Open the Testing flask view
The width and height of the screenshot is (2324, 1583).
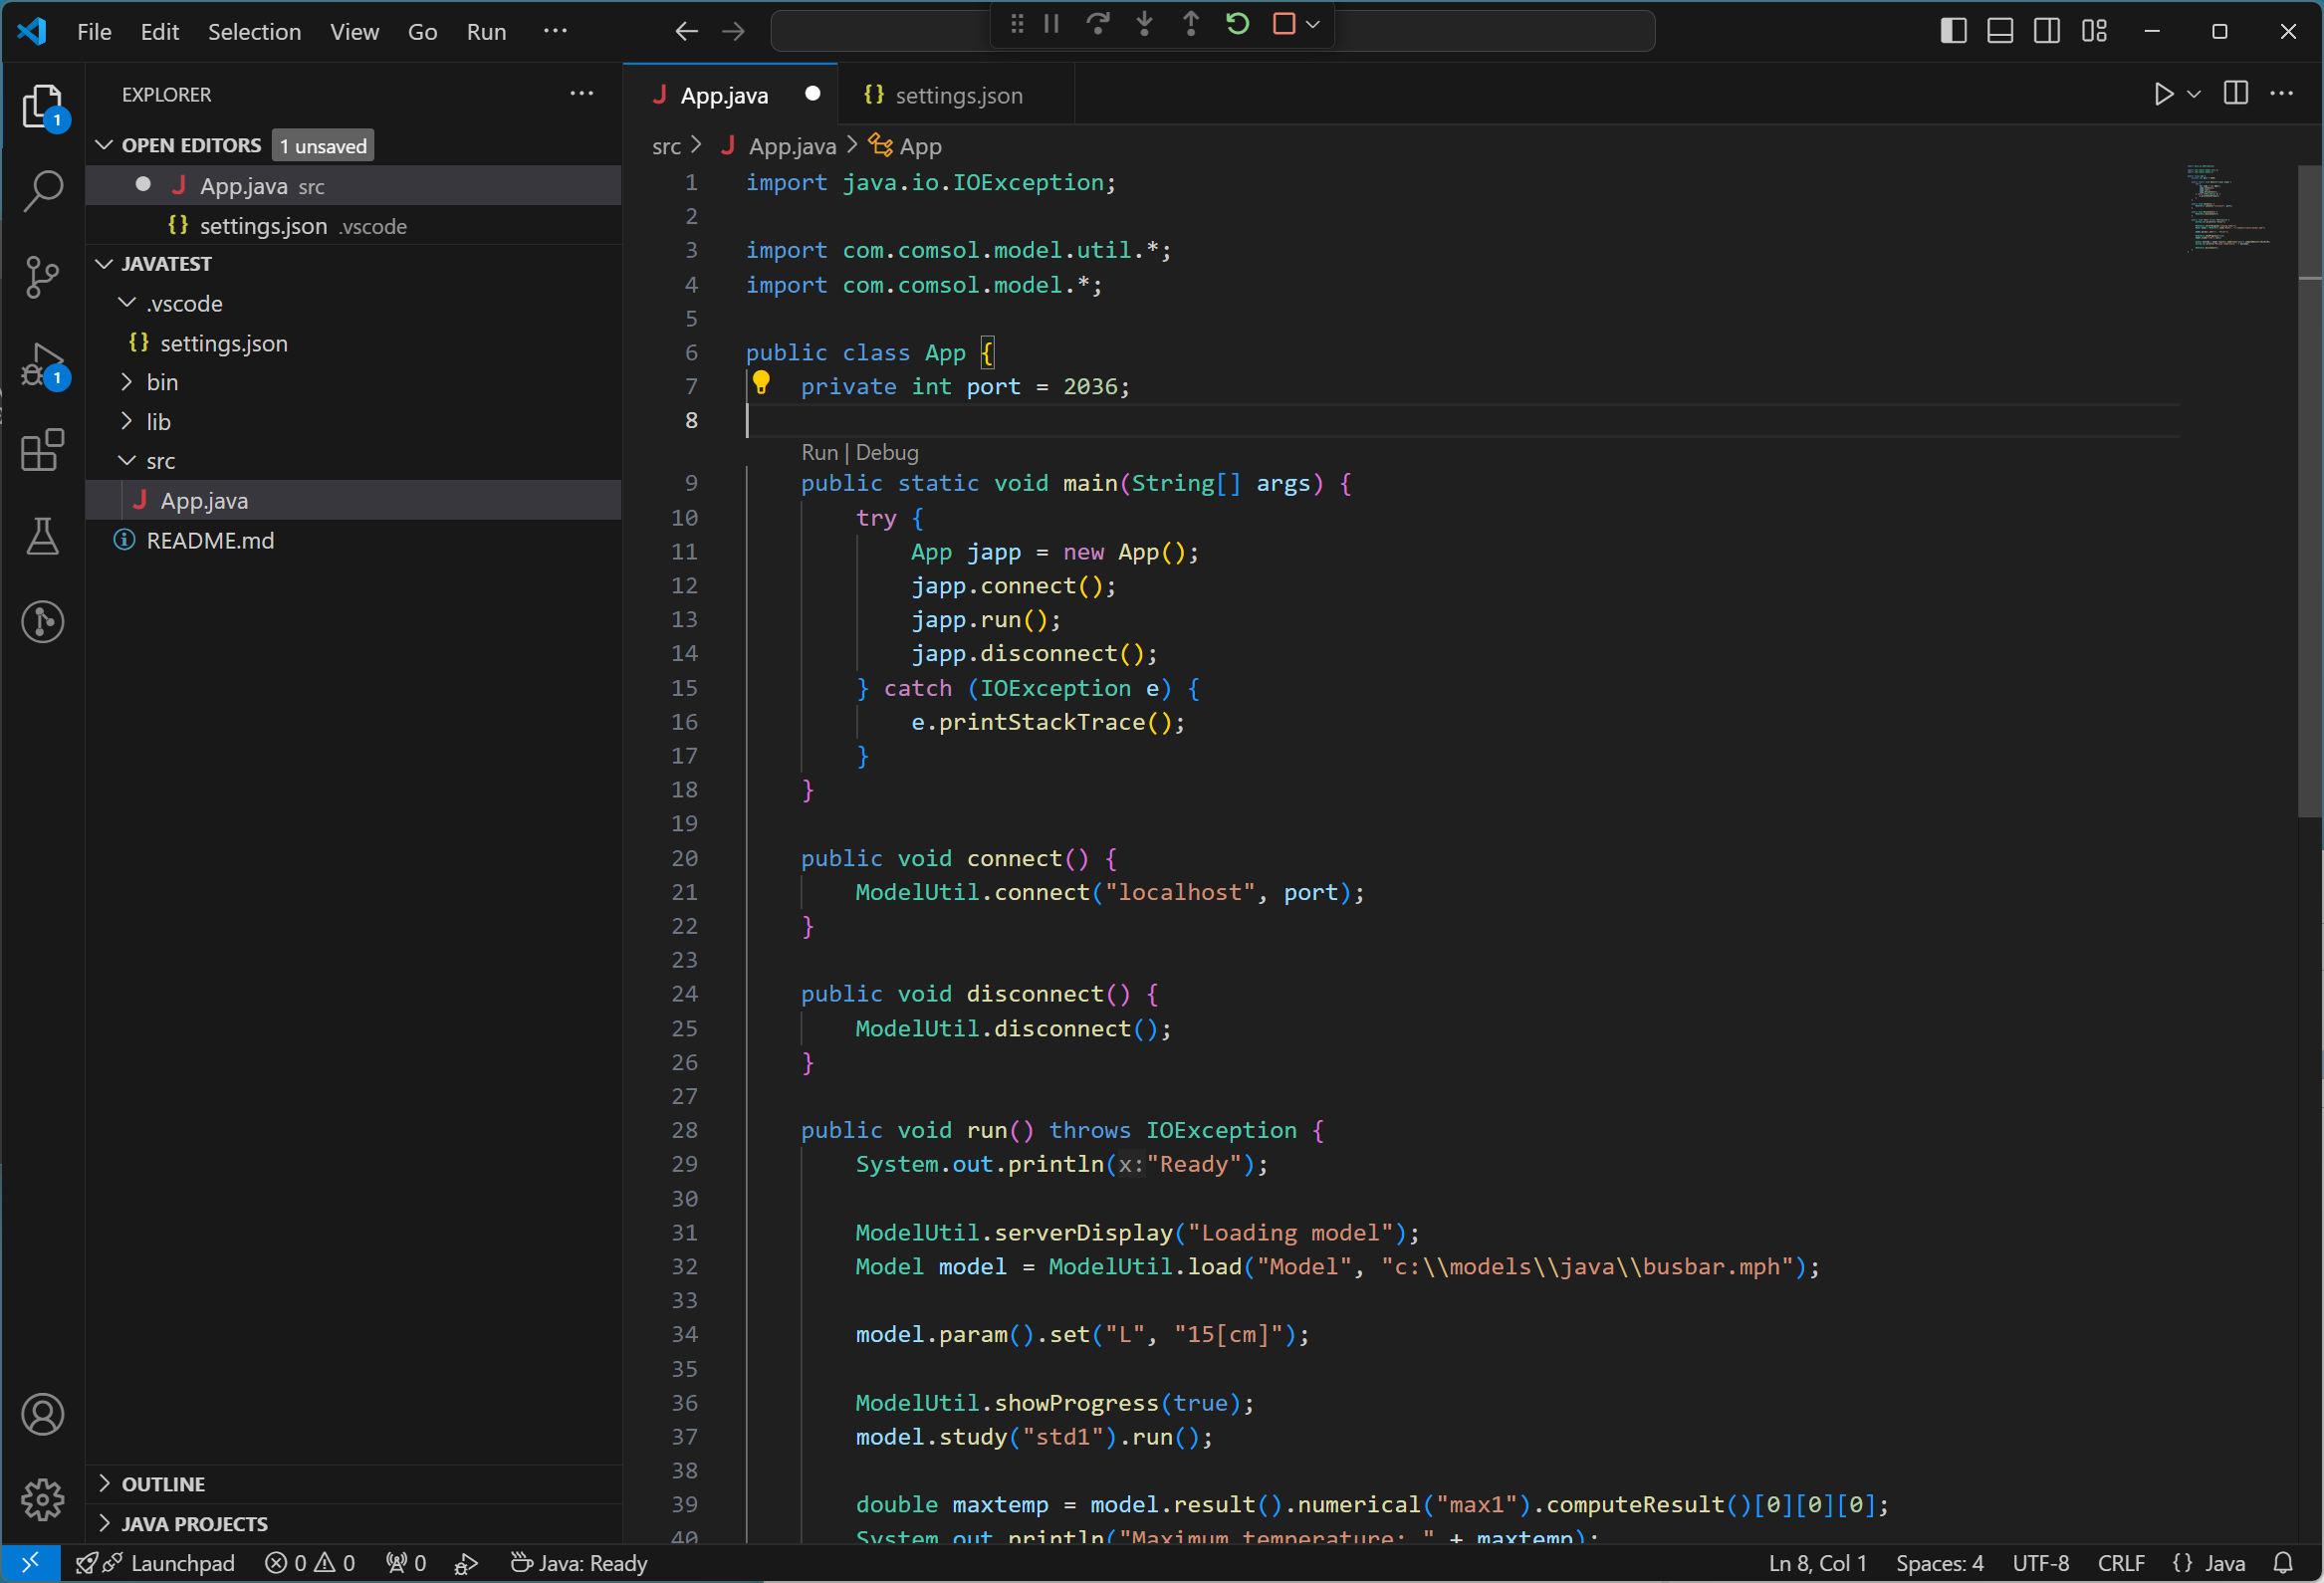click(42, 537)
